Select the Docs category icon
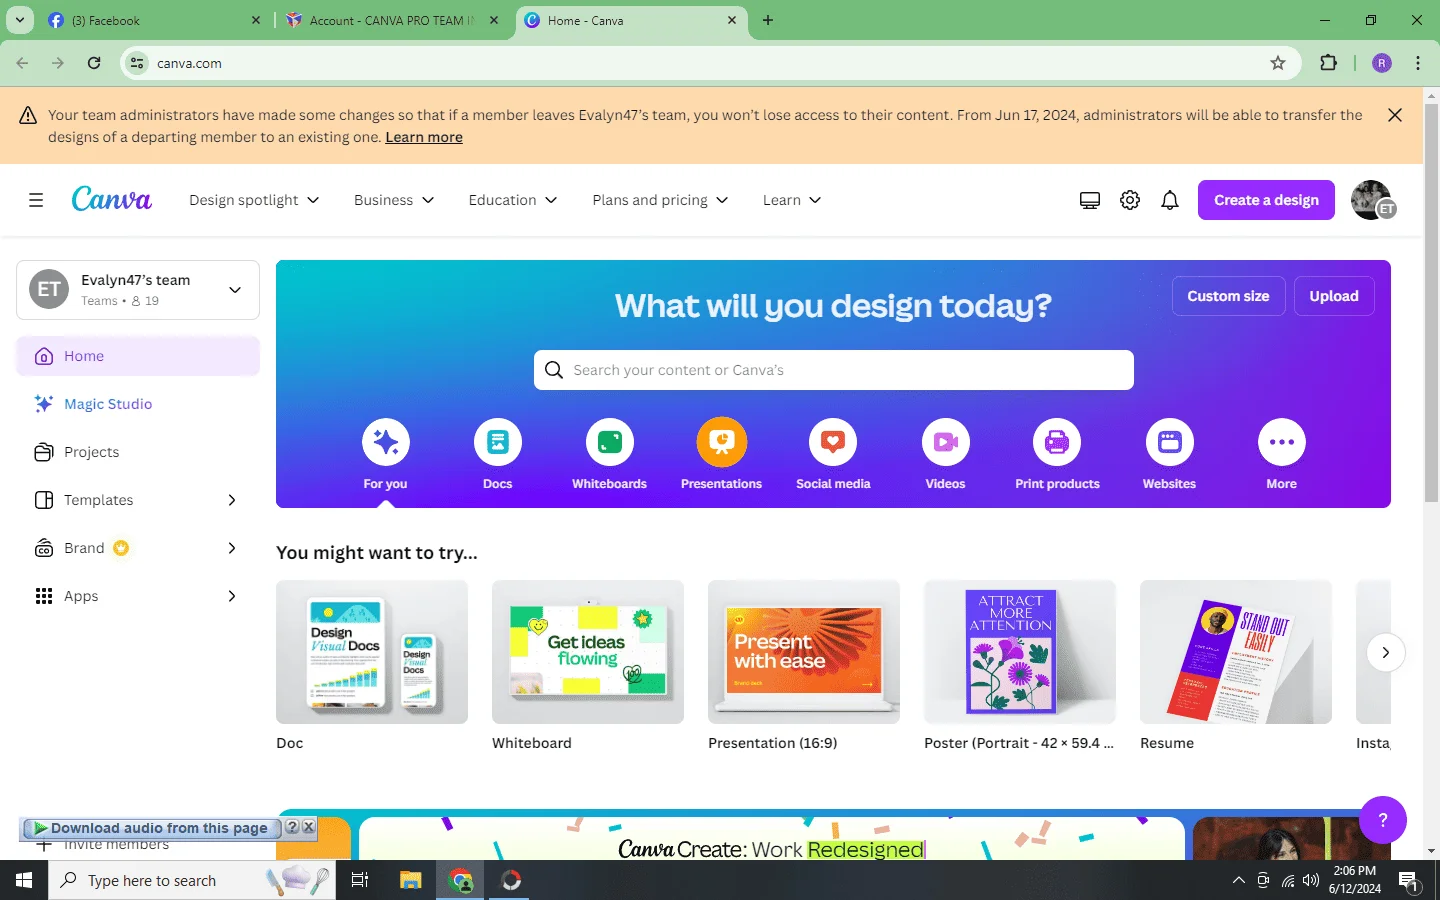Image resolution: width=1440 pixels, height=900 pixels. pyautogui.click(x=498, y=442)
